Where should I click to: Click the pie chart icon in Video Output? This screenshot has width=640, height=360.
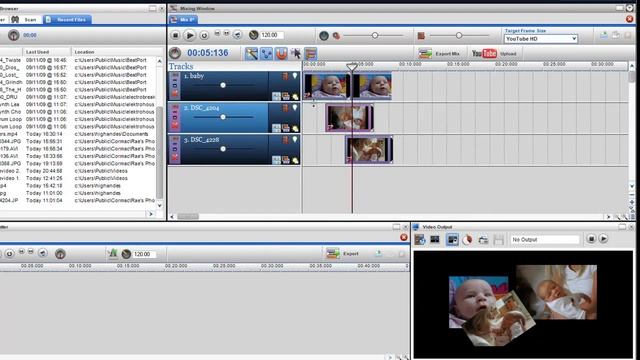click(x=467, y=240)
